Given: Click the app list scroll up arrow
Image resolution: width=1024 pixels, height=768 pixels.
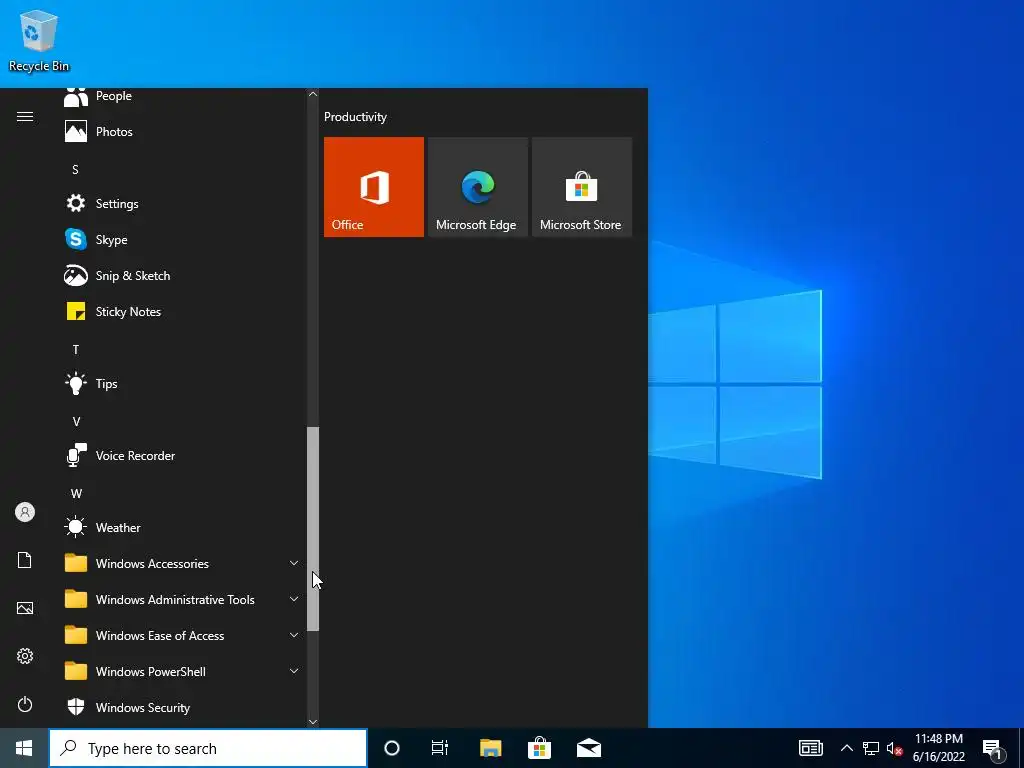Looking at the screenshot, I should [313, 94].
